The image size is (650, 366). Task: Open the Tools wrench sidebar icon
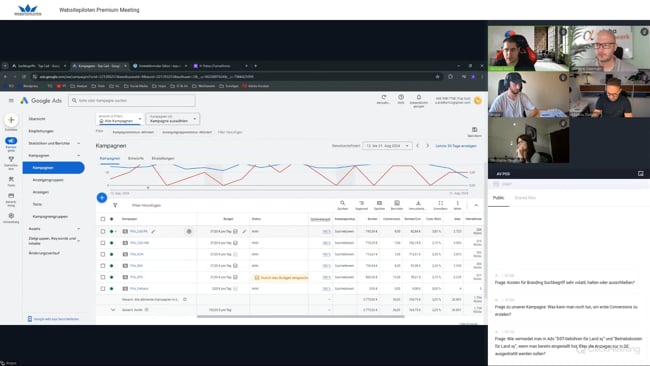click(11, 179)
